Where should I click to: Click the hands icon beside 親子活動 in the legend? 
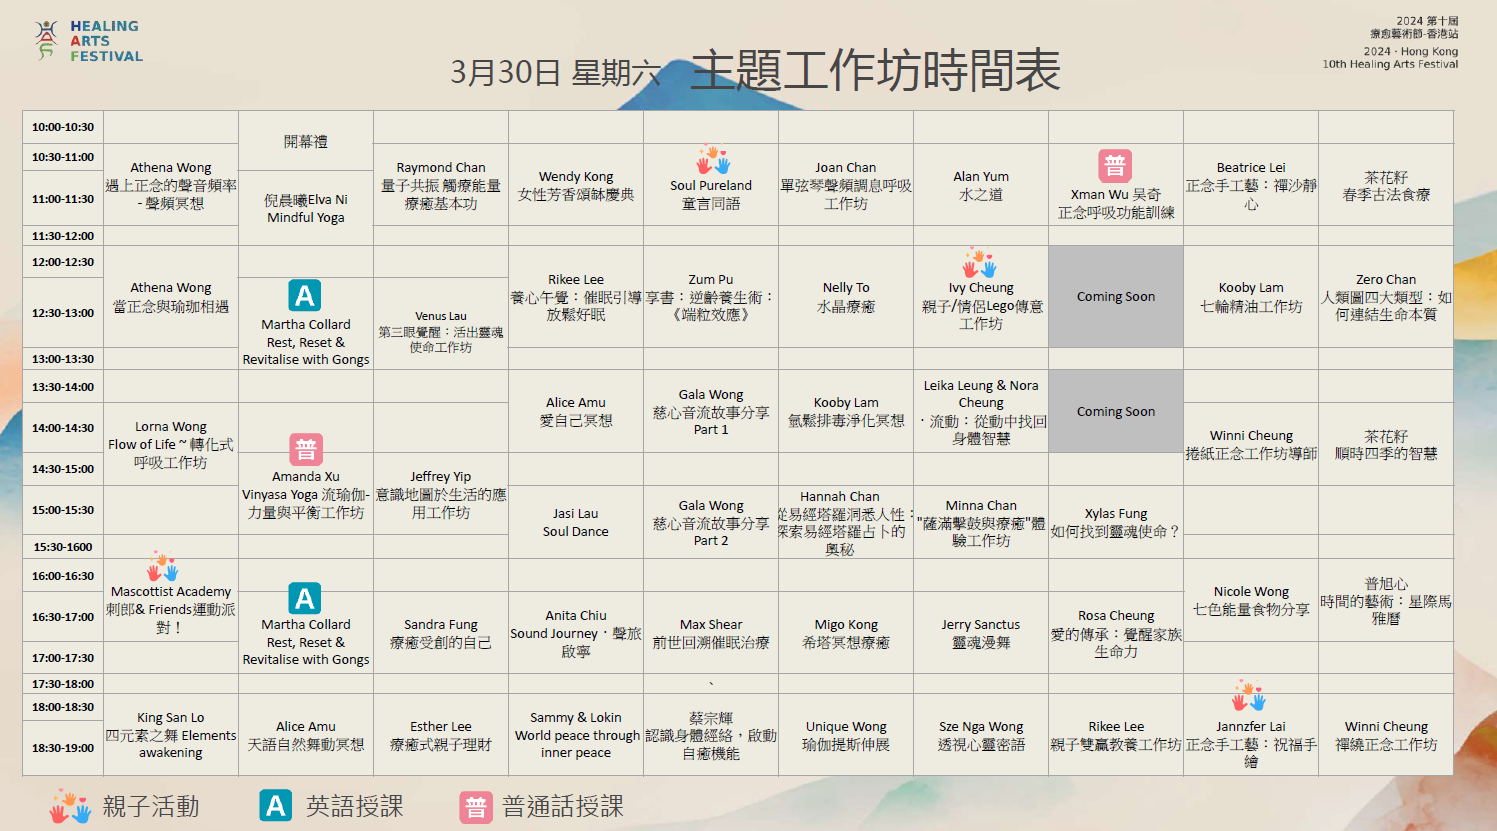tap(70, 806)
